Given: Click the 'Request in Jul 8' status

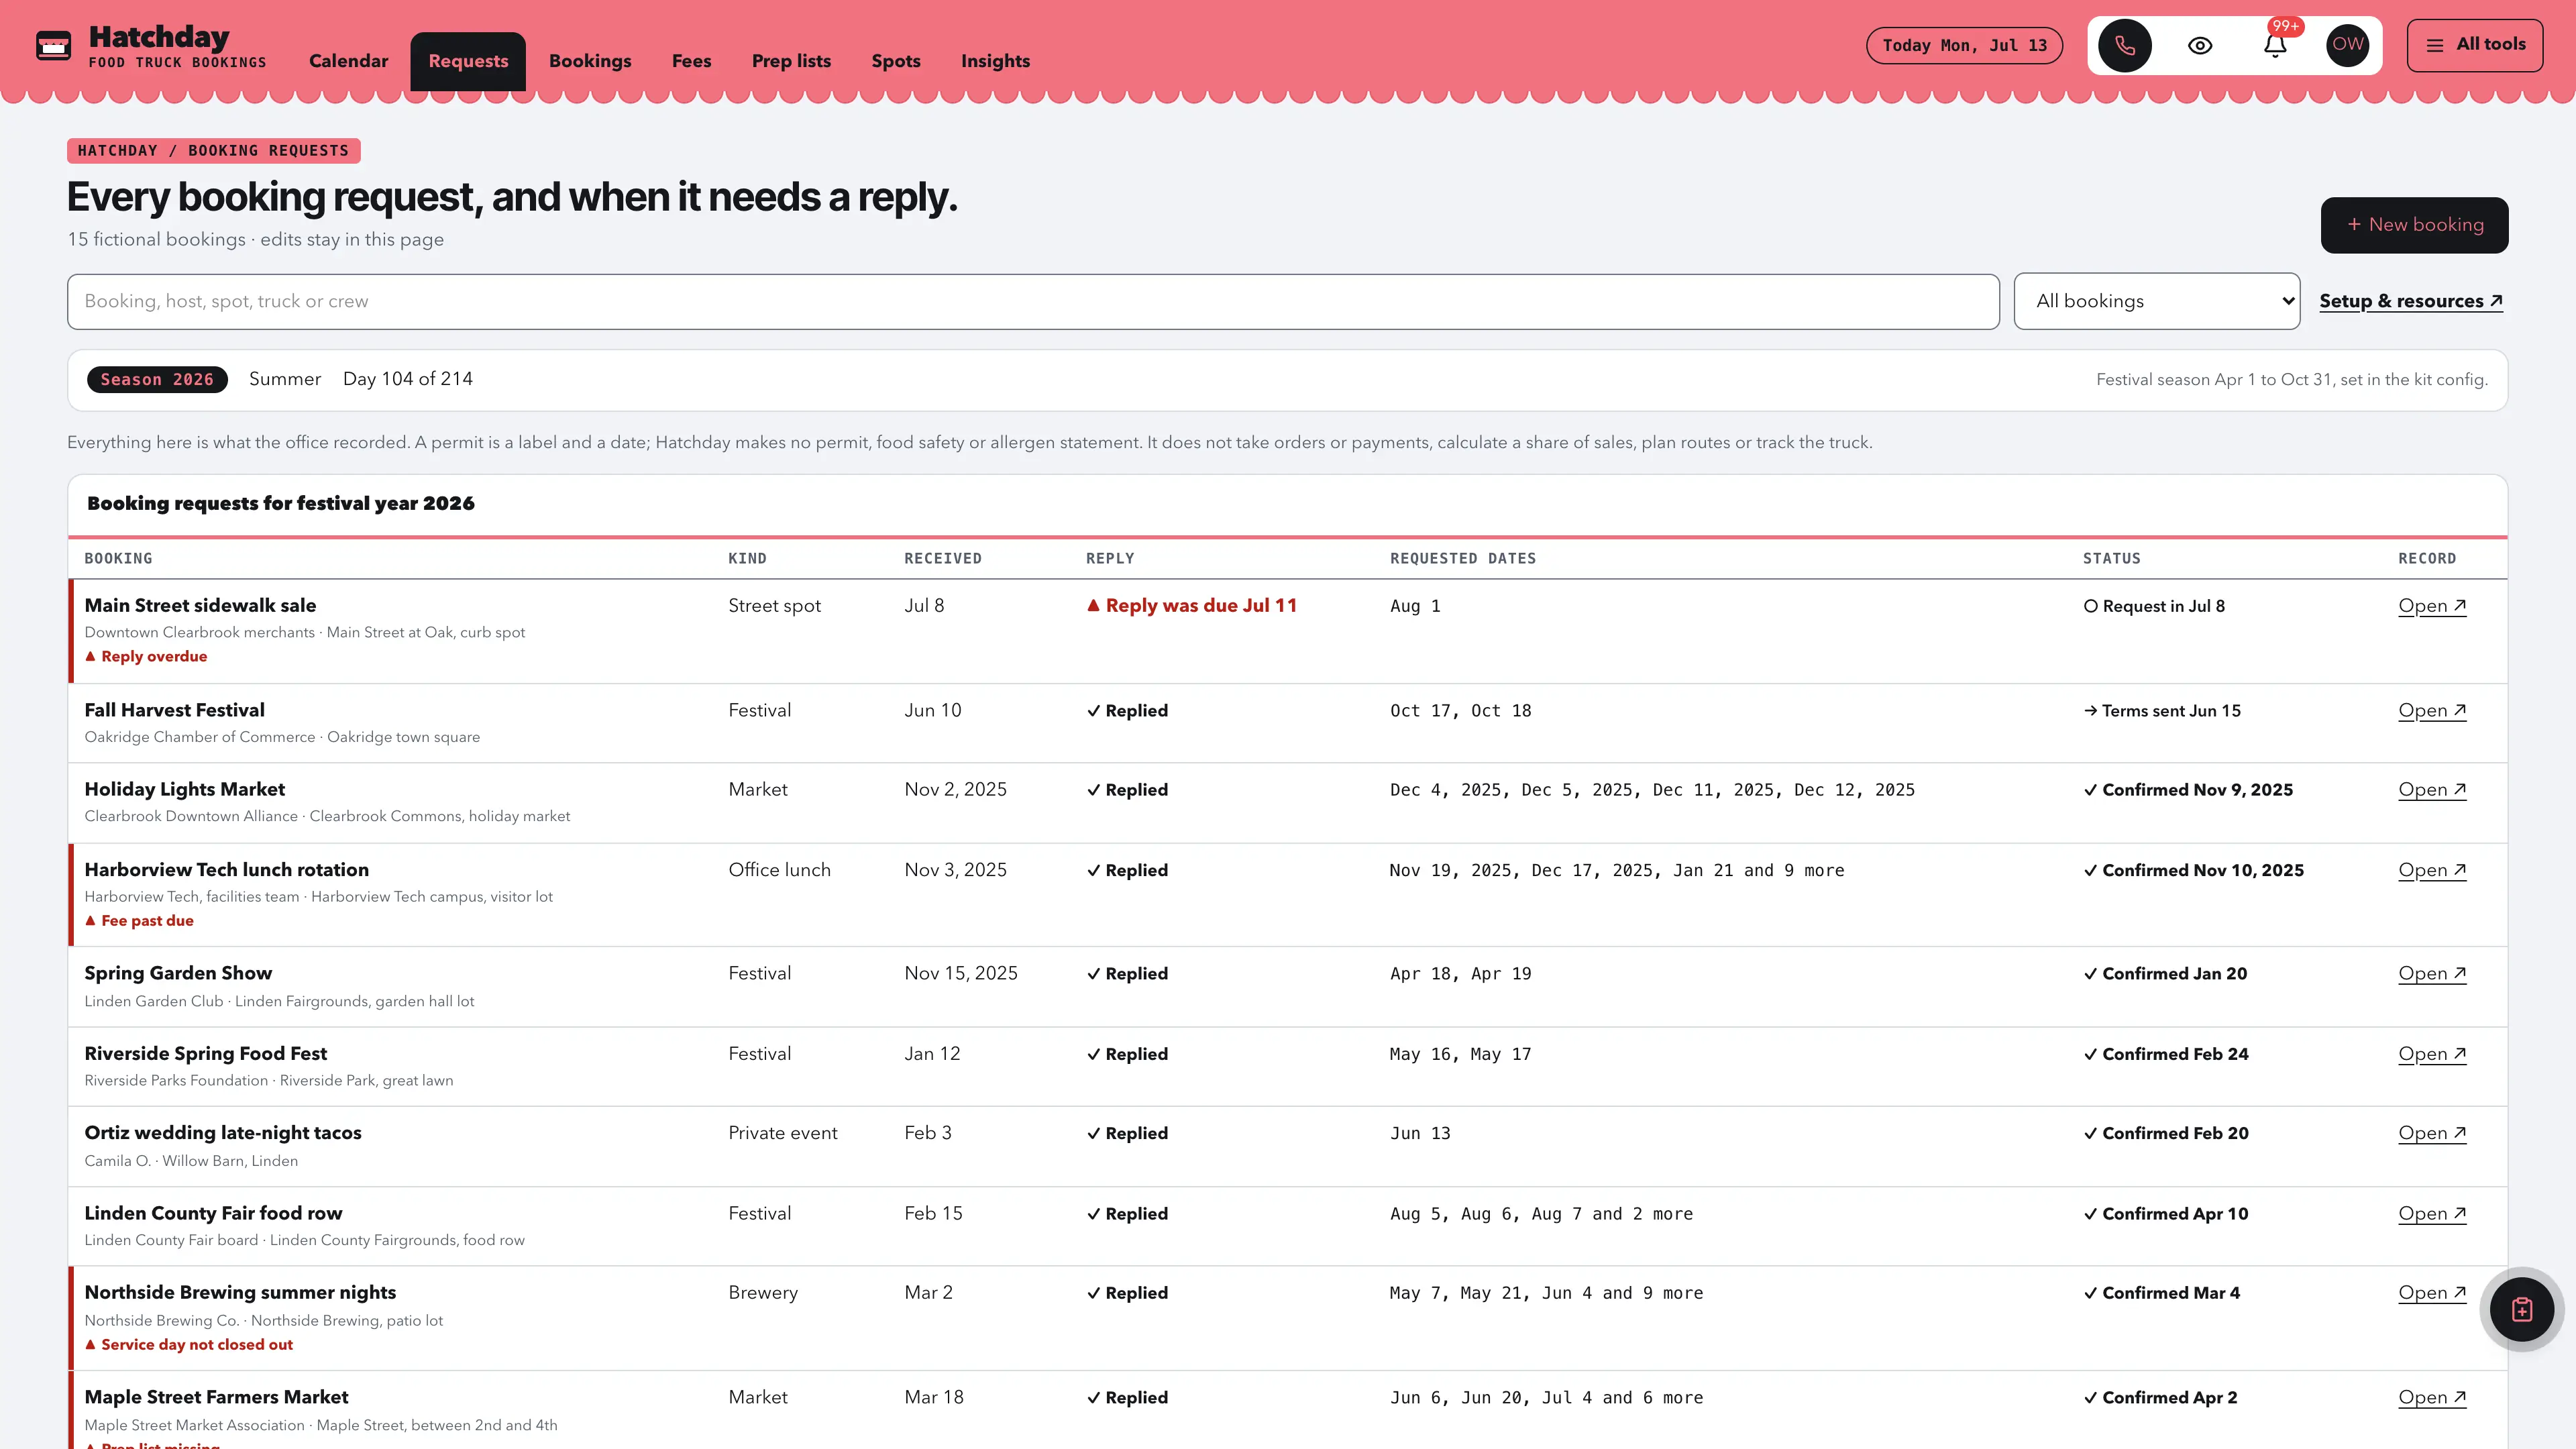Looking at the screenshot, I should (x=2154, y=606).
